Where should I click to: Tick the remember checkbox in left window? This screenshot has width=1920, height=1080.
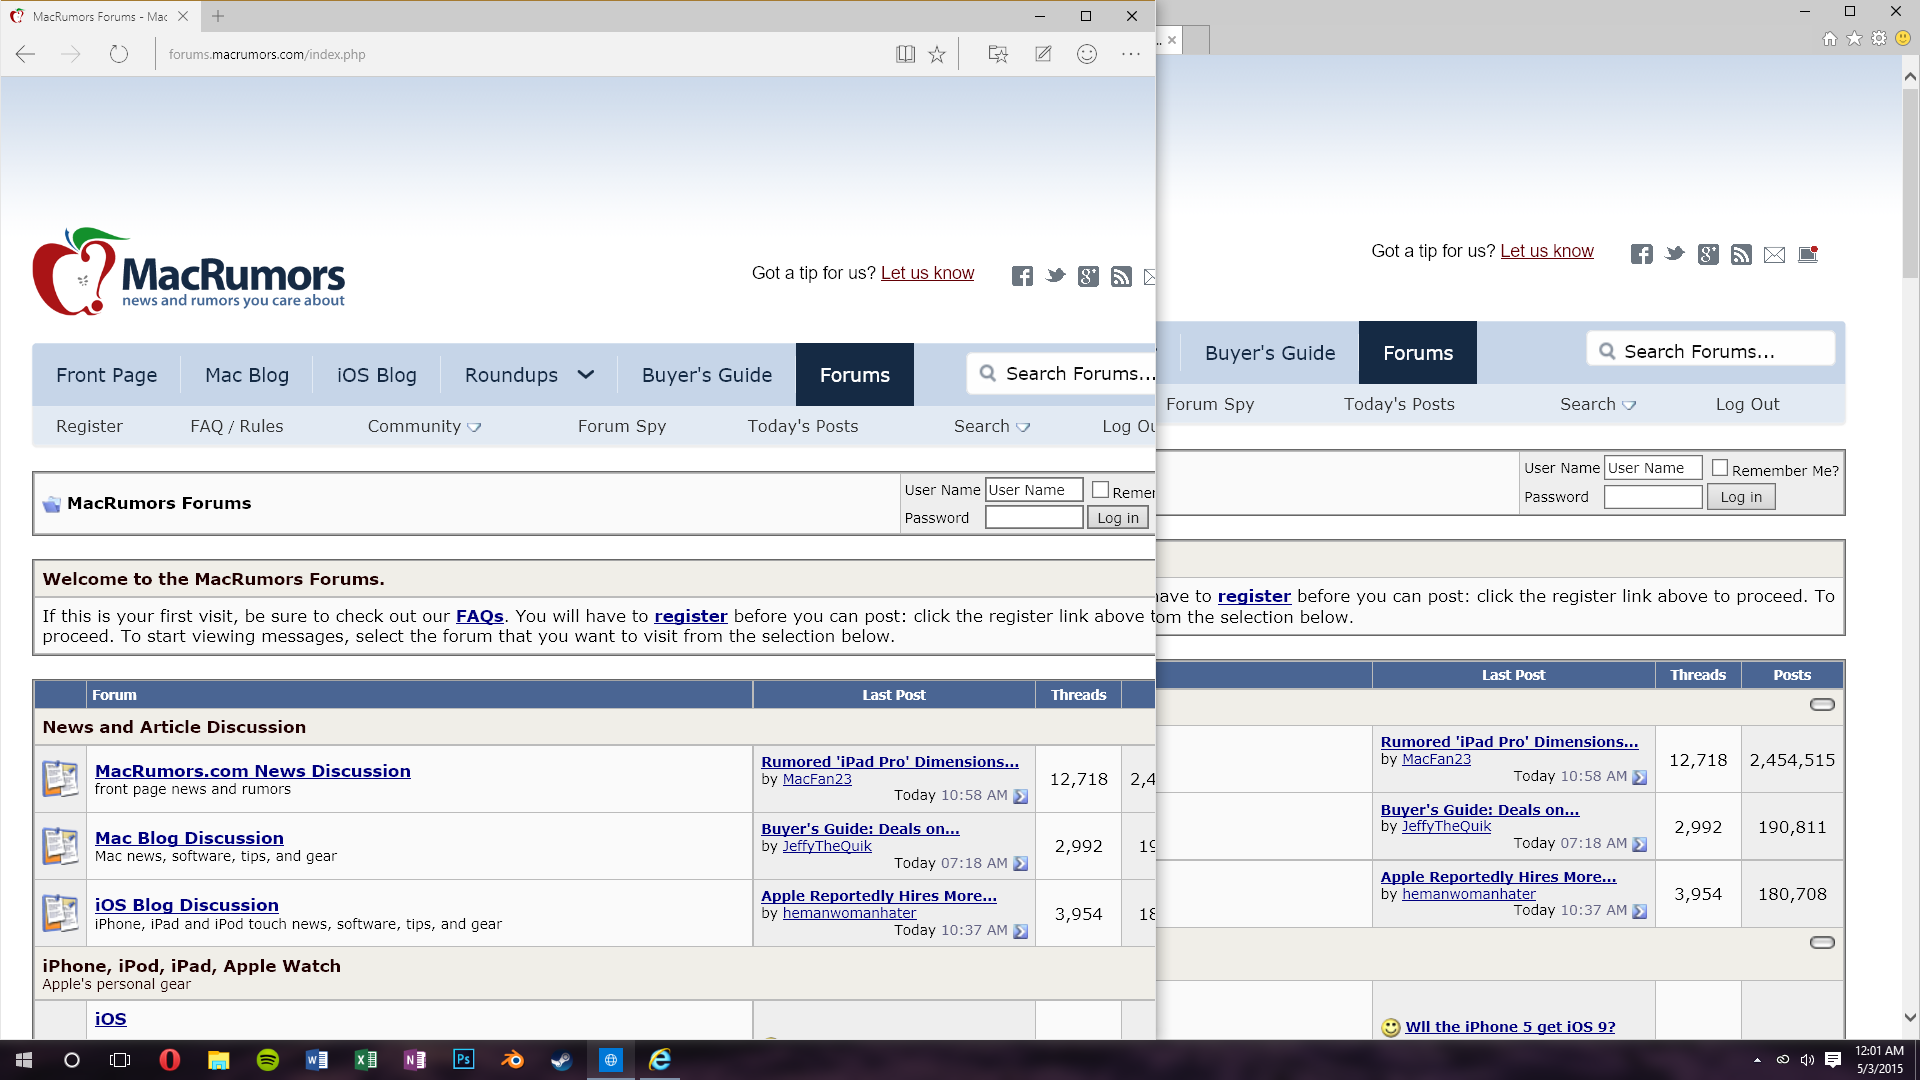point(1100,490)
